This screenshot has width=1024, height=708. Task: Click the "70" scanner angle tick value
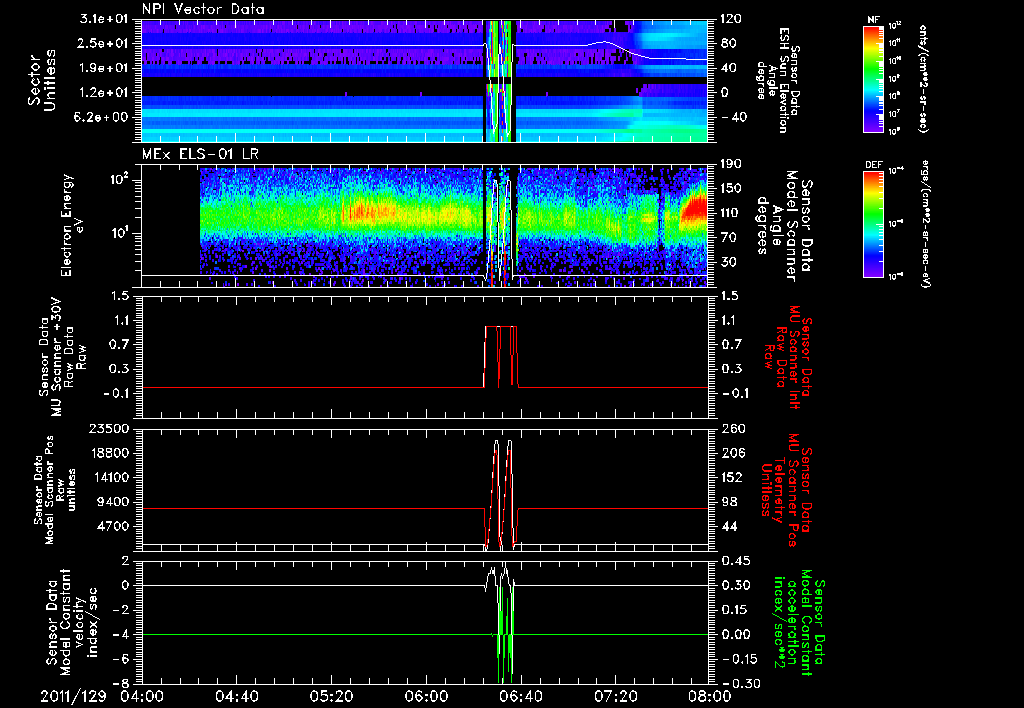tap(729, 238)
